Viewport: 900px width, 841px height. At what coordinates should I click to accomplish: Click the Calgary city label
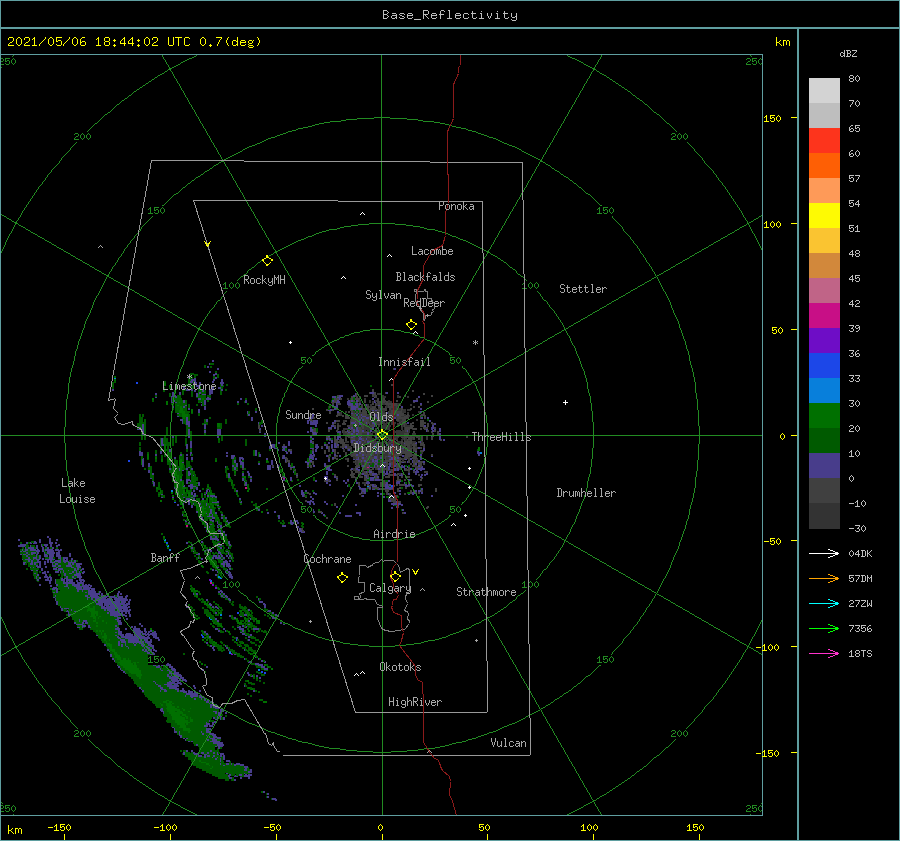point(390,588)
